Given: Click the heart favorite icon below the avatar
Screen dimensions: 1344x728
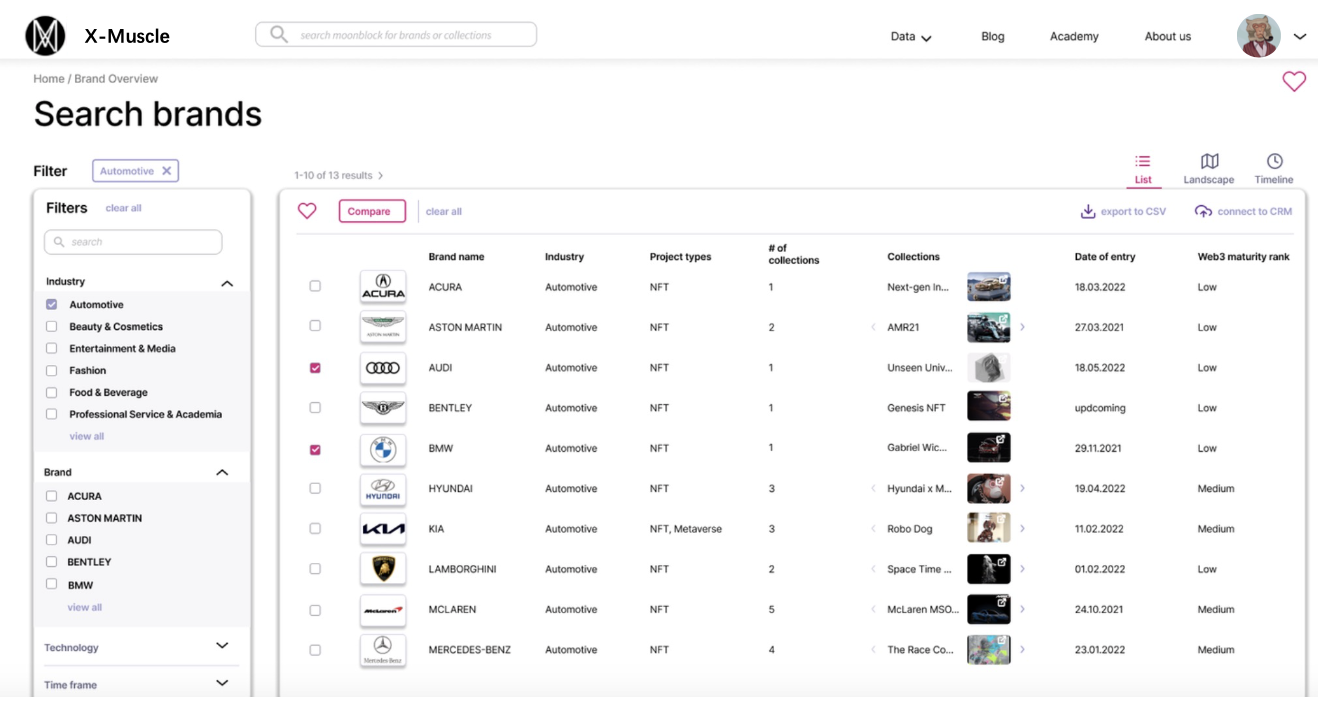Looking at the screenshot, I should pyautogui.click(x=1294, y=82).
